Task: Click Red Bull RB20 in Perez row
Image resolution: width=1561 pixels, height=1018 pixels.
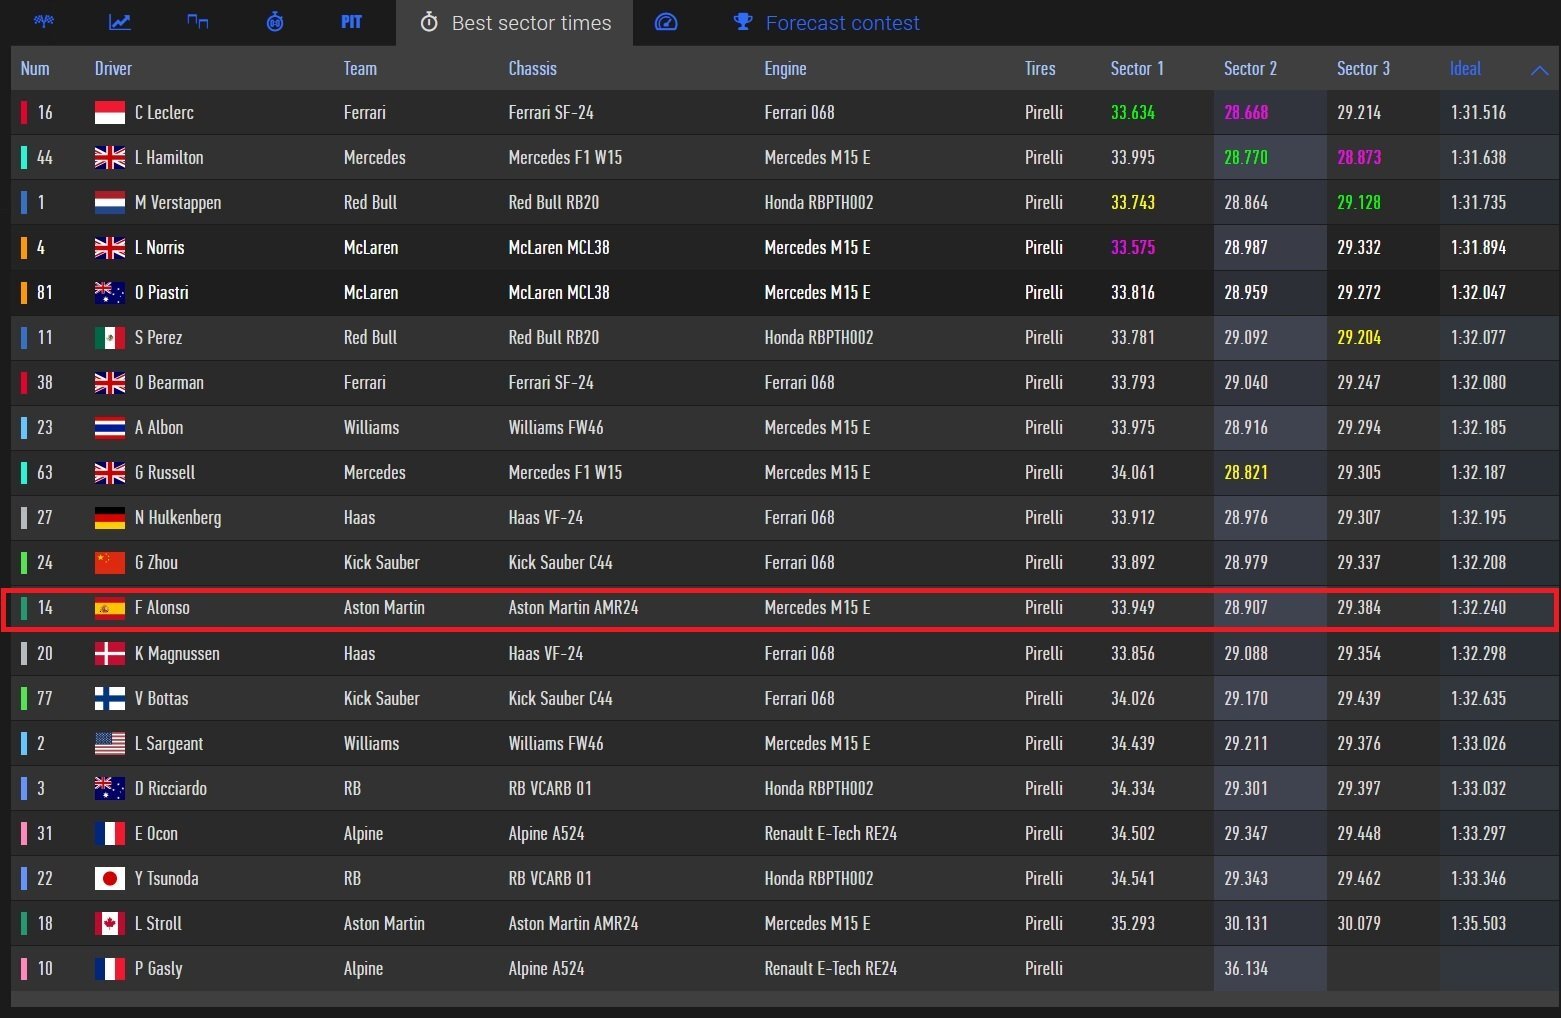Action: (554, 337)
